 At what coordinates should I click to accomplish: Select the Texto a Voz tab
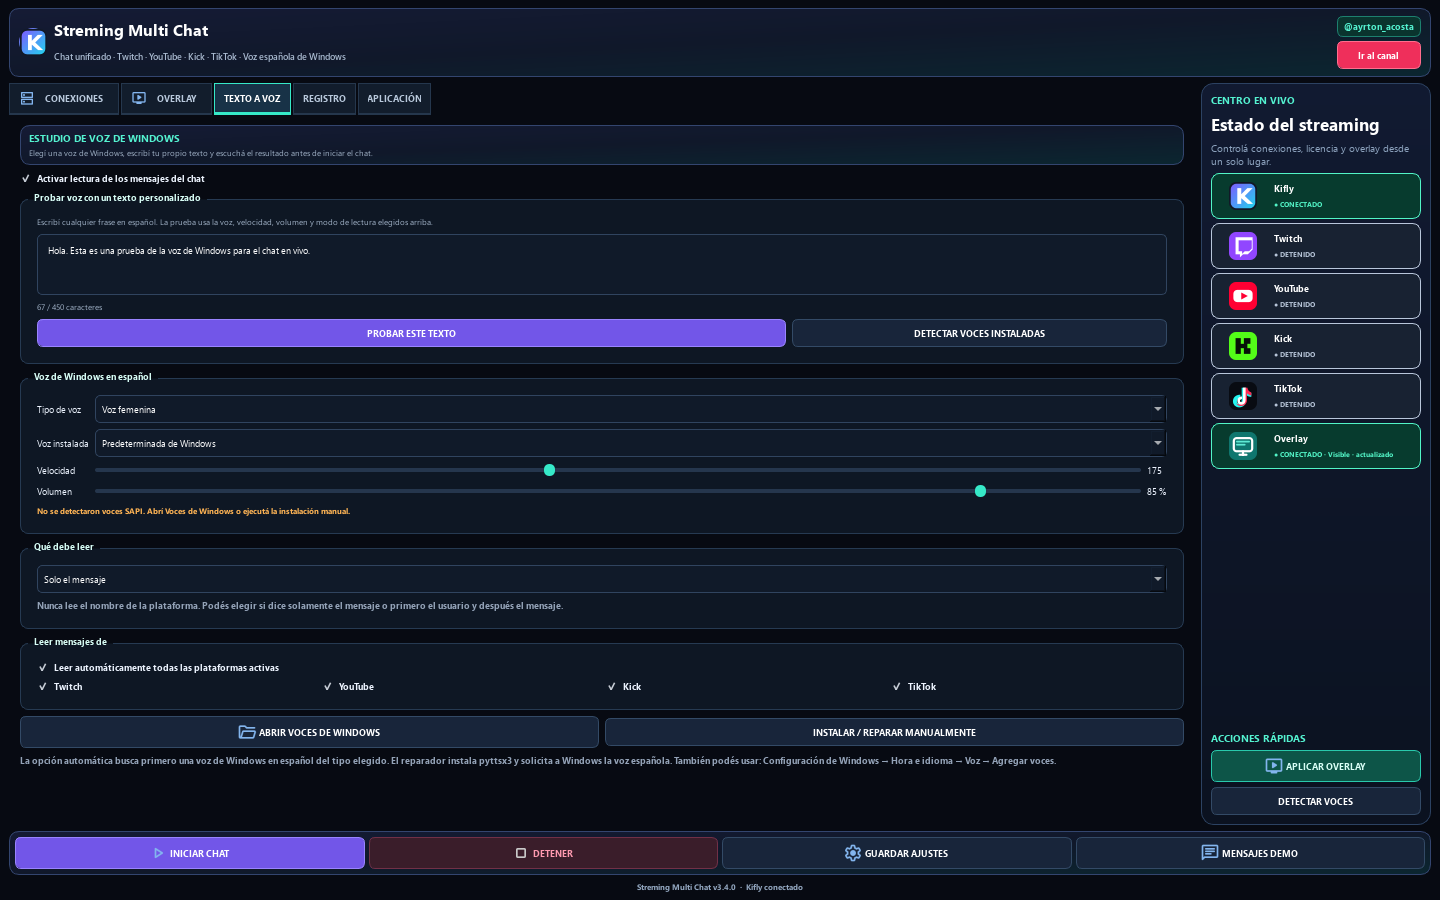[x=252, y=99]
